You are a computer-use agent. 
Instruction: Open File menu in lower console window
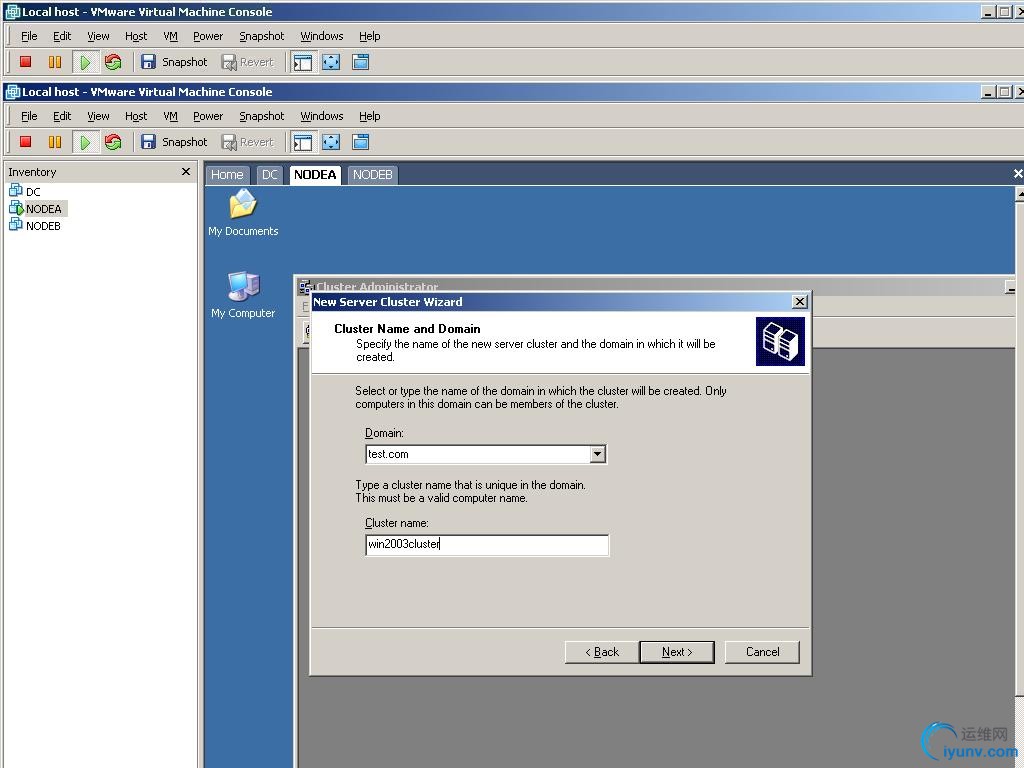29,116
